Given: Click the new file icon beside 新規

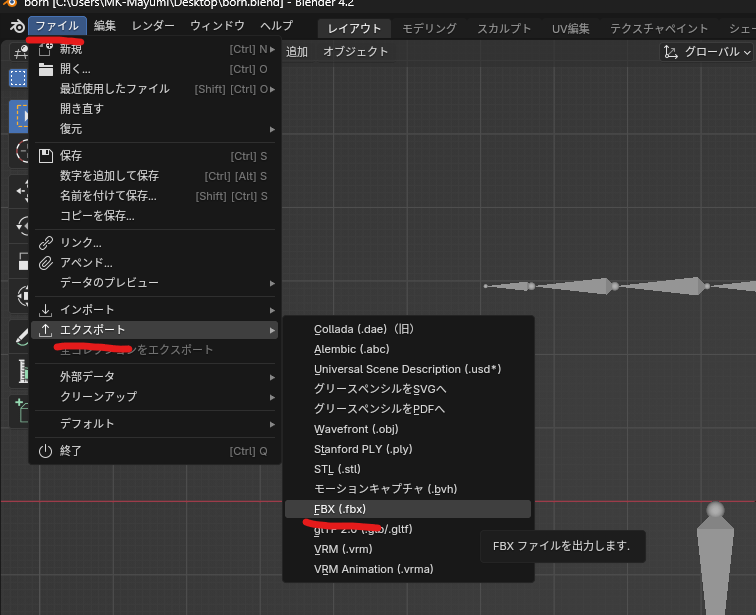Looking at the screenshot, I should pyautogui.click(x=45, y=49).
